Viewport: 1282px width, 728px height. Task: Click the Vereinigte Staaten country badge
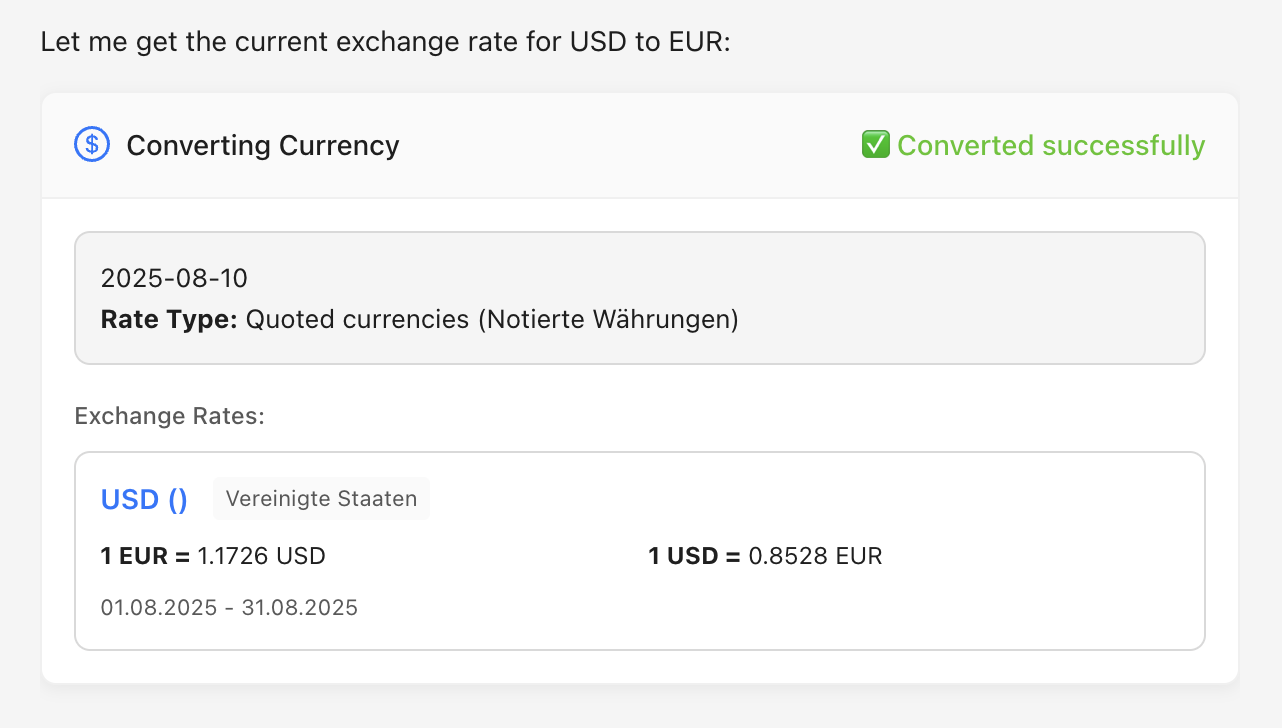coord(321,499)
